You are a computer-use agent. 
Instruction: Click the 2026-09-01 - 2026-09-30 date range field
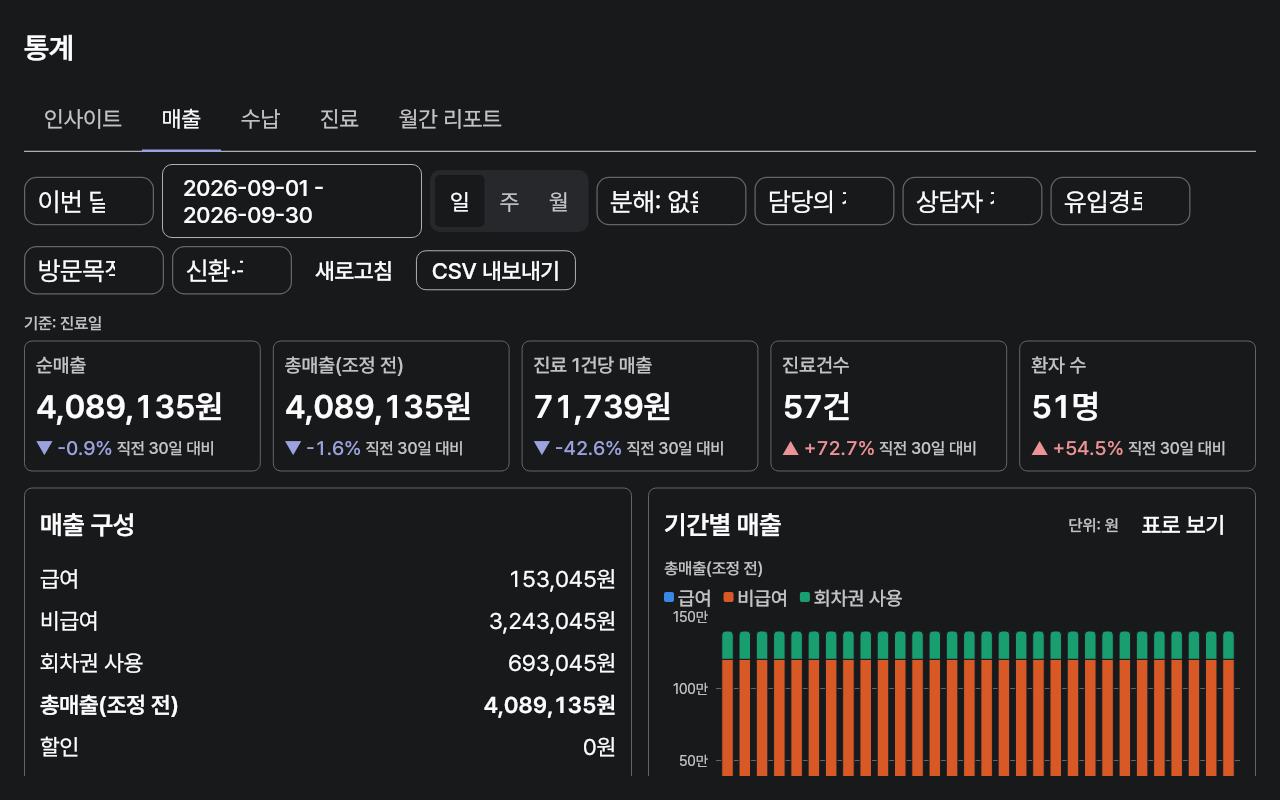[x=292, y=201]
